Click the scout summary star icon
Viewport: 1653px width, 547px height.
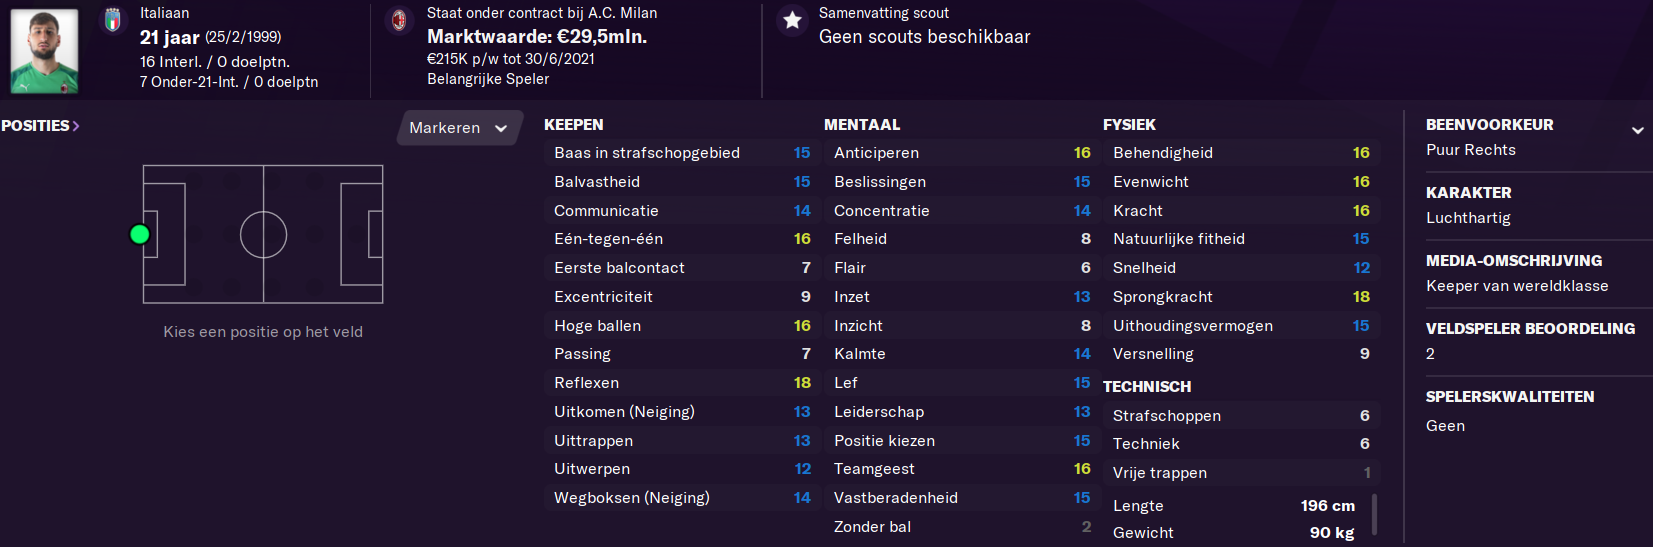(x=792, y=20)
